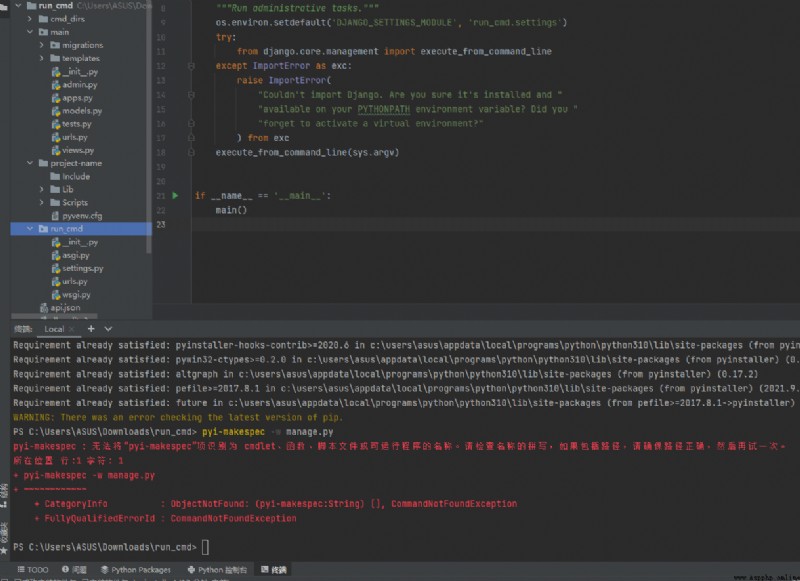
Task: Click 'execute_from_command_line(sys.argv)' on line 18
Action: click(307, 153)
